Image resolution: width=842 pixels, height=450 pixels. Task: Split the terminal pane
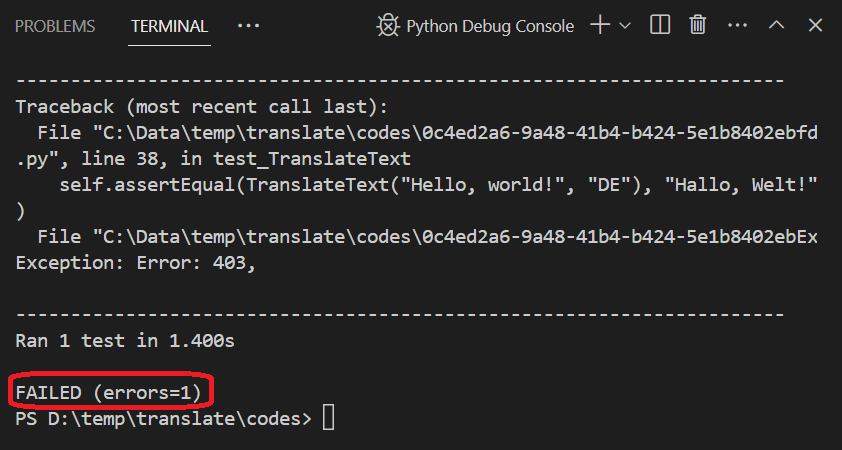659,25
